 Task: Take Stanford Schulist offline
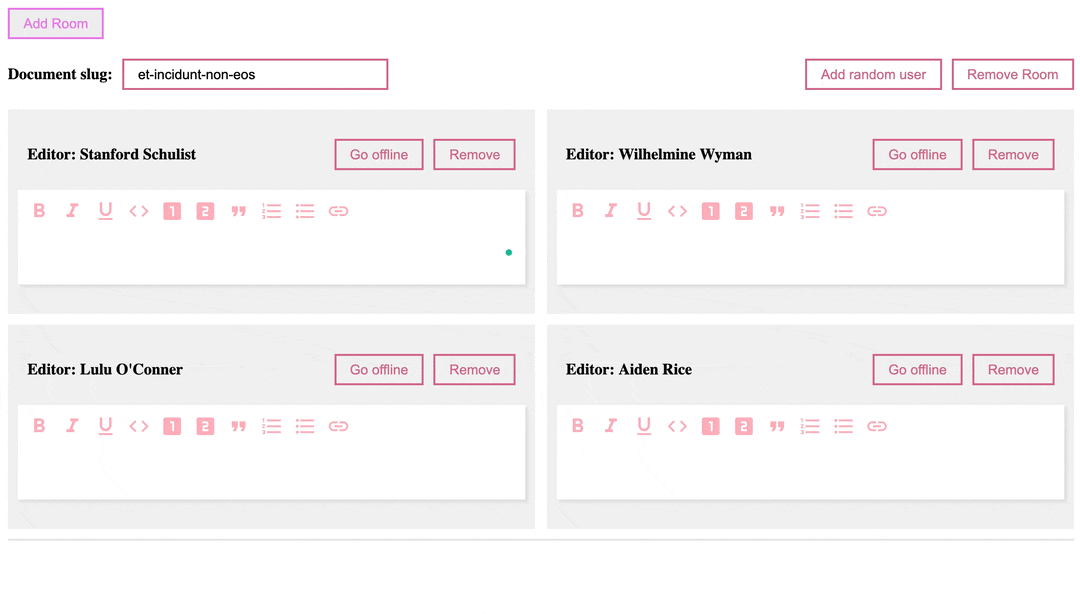379,155
